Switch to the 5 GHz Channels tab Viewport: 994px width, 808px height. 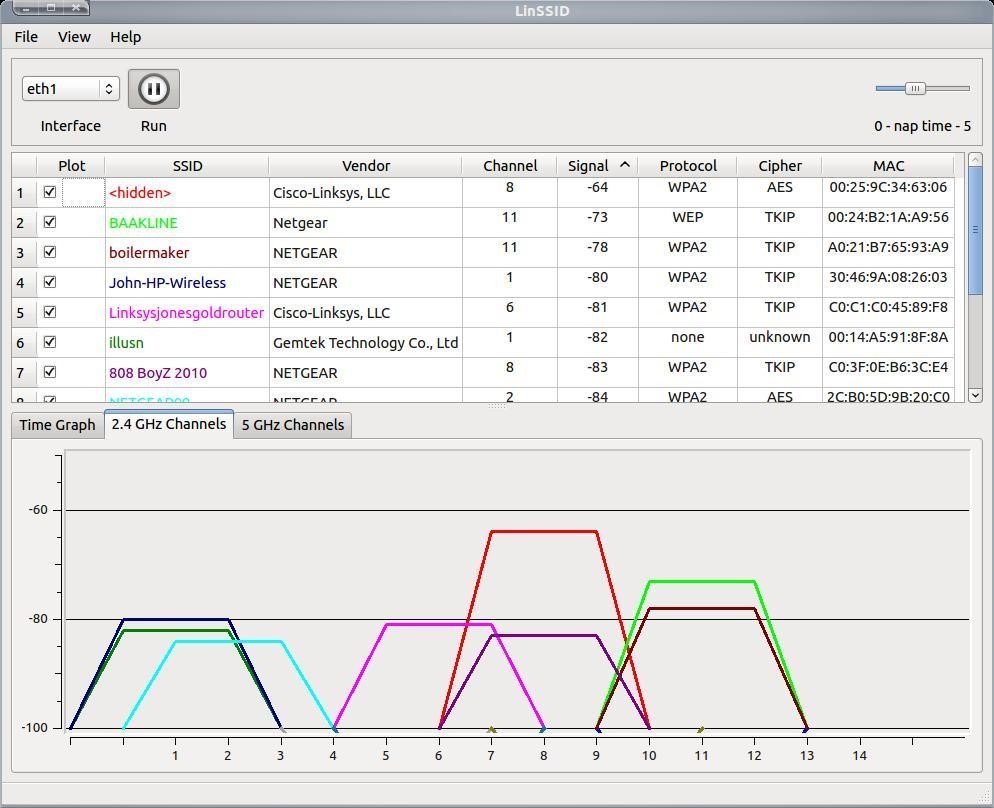[x=292, y=425]
